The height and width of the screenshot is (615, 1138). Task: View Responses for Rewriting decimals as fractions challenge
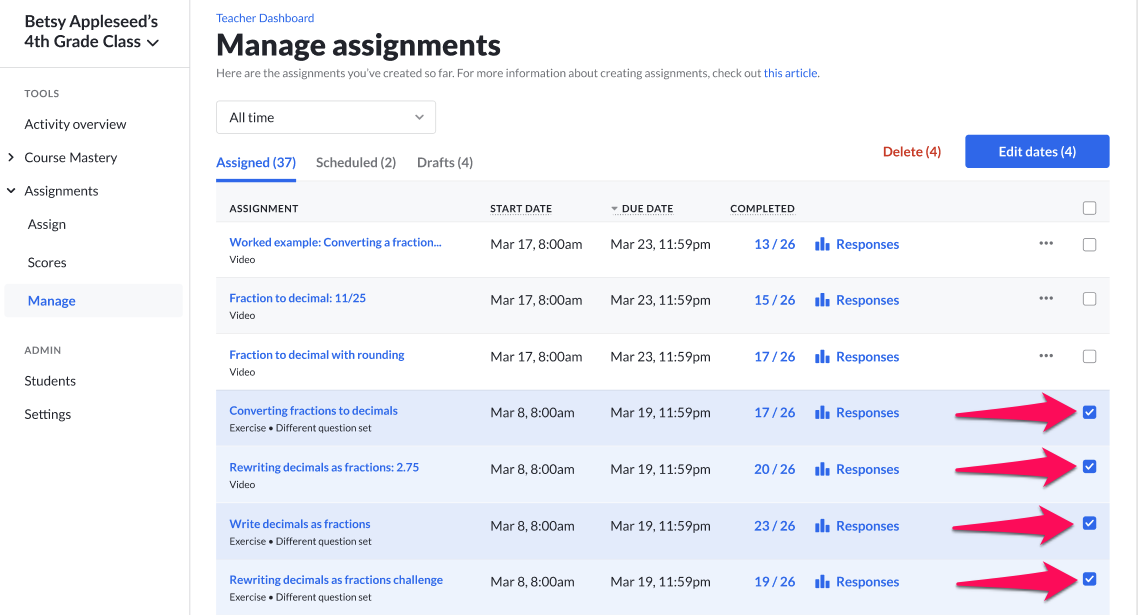[x=866, y=581]
